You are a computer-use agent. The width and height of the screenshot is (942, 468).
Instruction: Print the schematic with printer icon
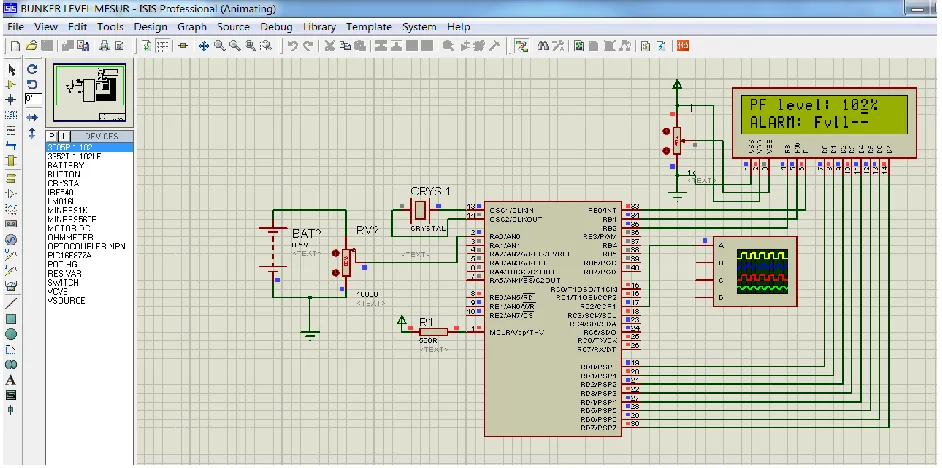coord(104,46)
